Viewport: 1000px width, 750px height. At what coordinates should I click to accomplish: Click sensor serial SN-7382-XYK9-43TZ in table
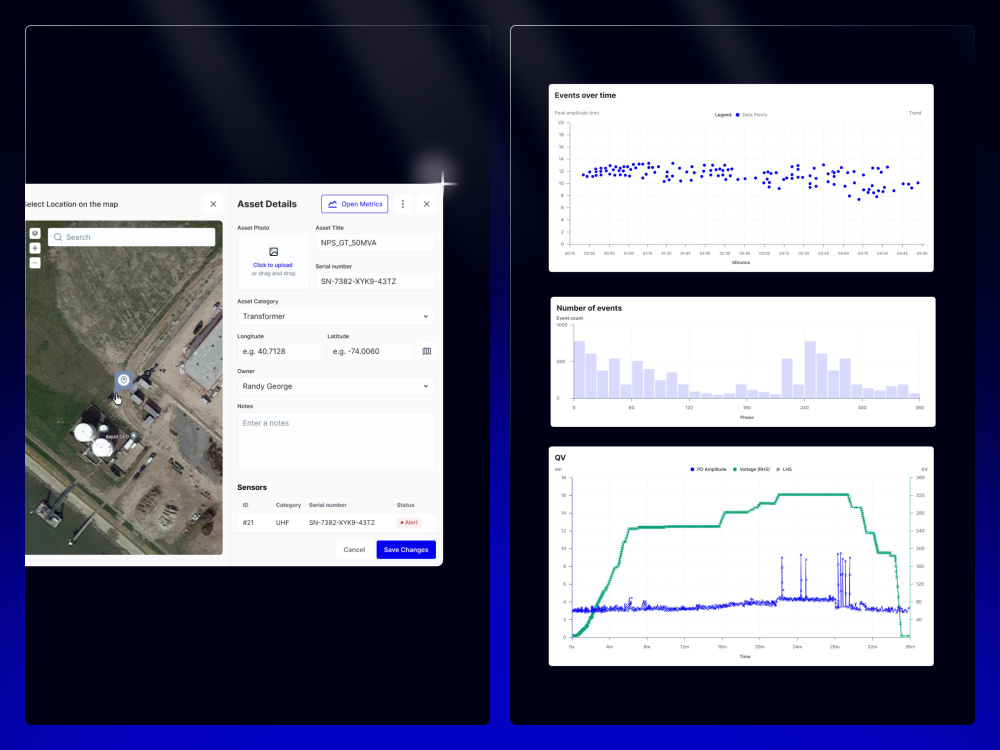(x=342, y=522)
